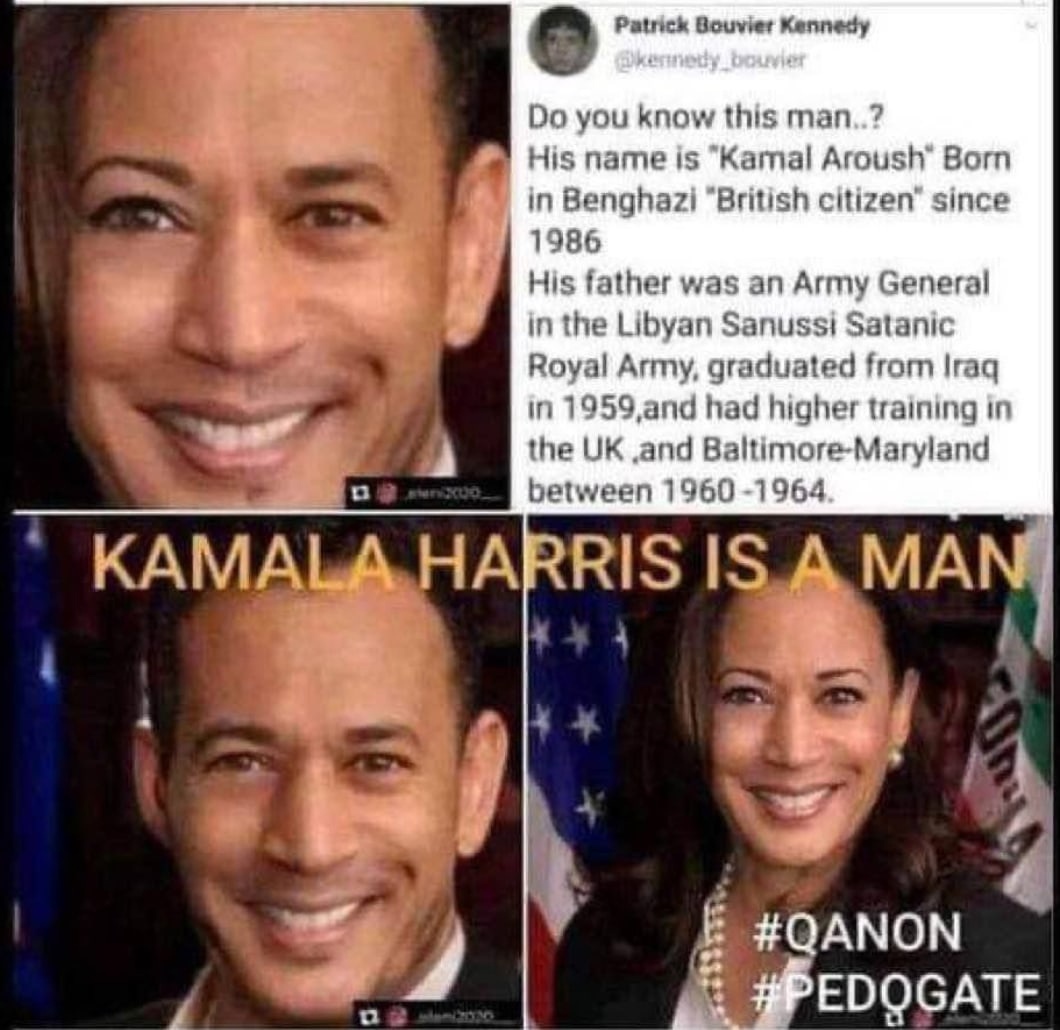Click the Patrick Bouvier Kennedy display name
Viewport: 1060px width, 1030px height.
(742, 26)
